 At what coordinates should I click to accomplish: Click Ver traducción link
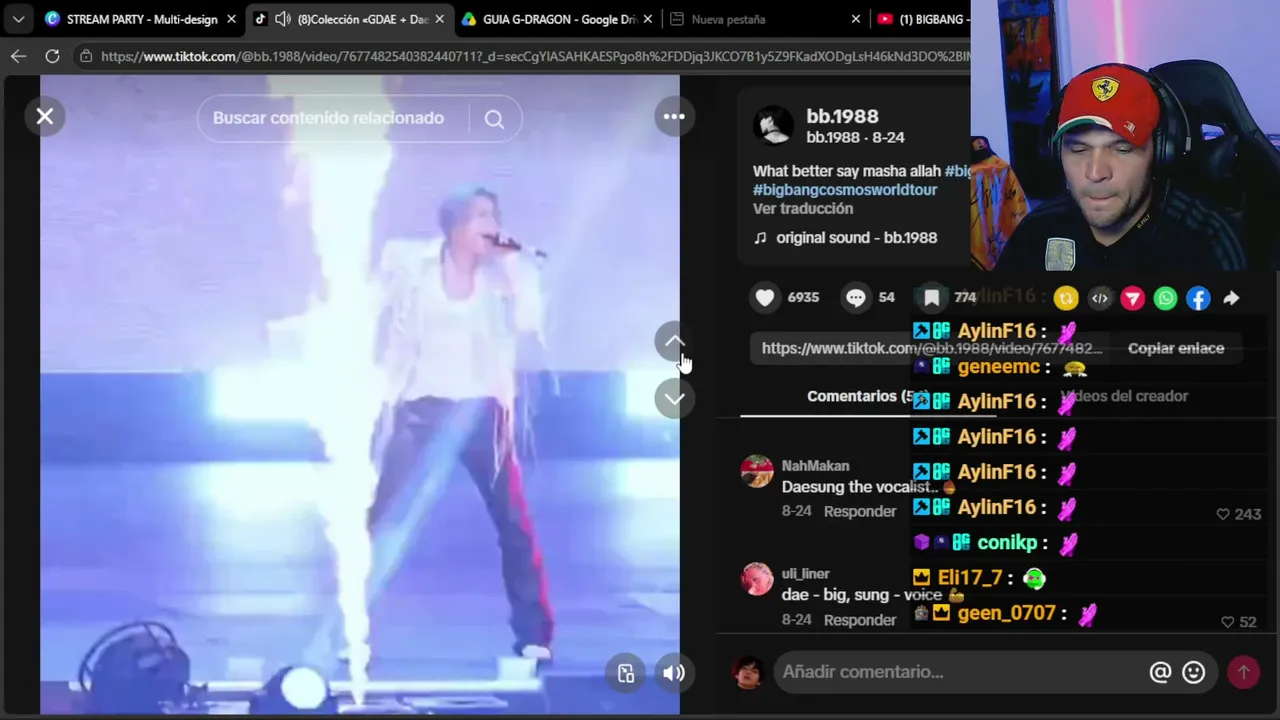tap(803, 208)
